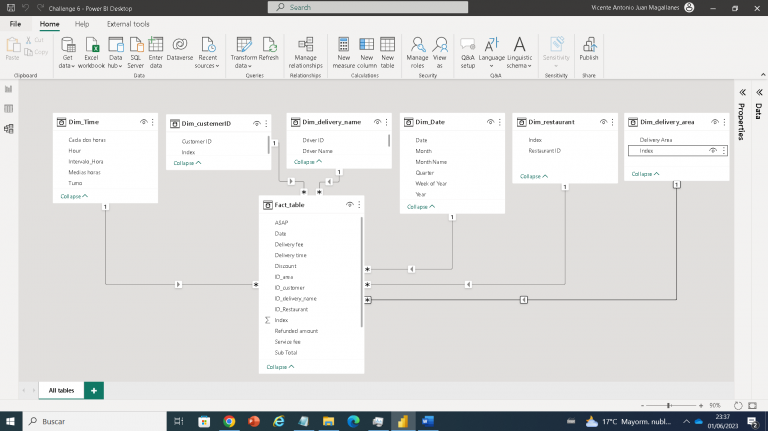Toggle visibility of Dim_Time table
Image resolution: width=768 pixels, height=431 pixels.
(143, 122)
